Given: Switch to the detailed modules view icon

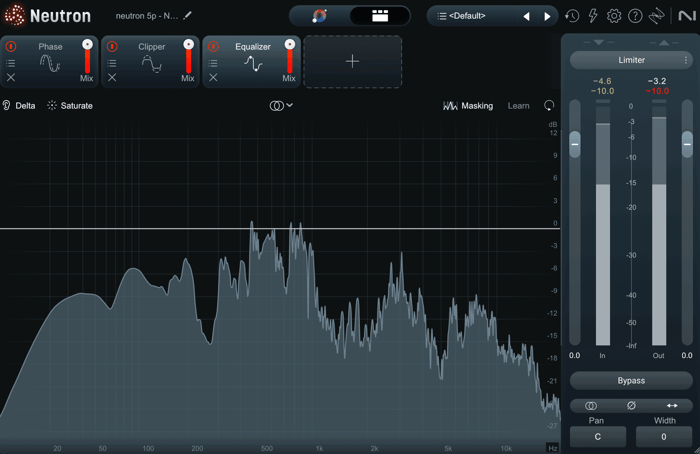Looking at the screenshot, I should click(x=380, y=16).
